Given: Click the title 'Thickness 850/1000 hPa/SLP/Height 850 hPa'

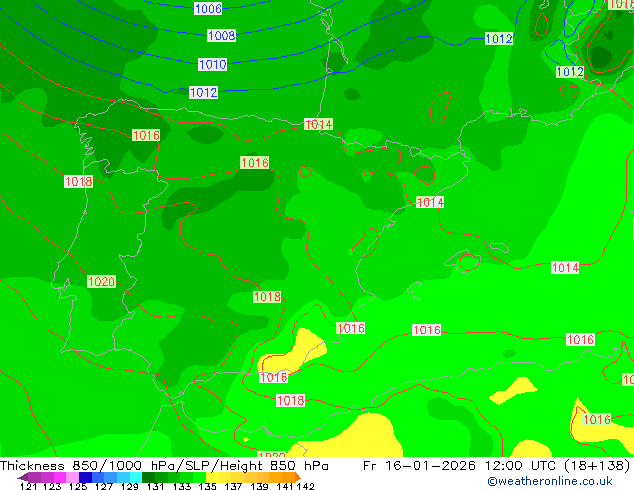Looking at the screenshot, I should click(x=164, y=466).
